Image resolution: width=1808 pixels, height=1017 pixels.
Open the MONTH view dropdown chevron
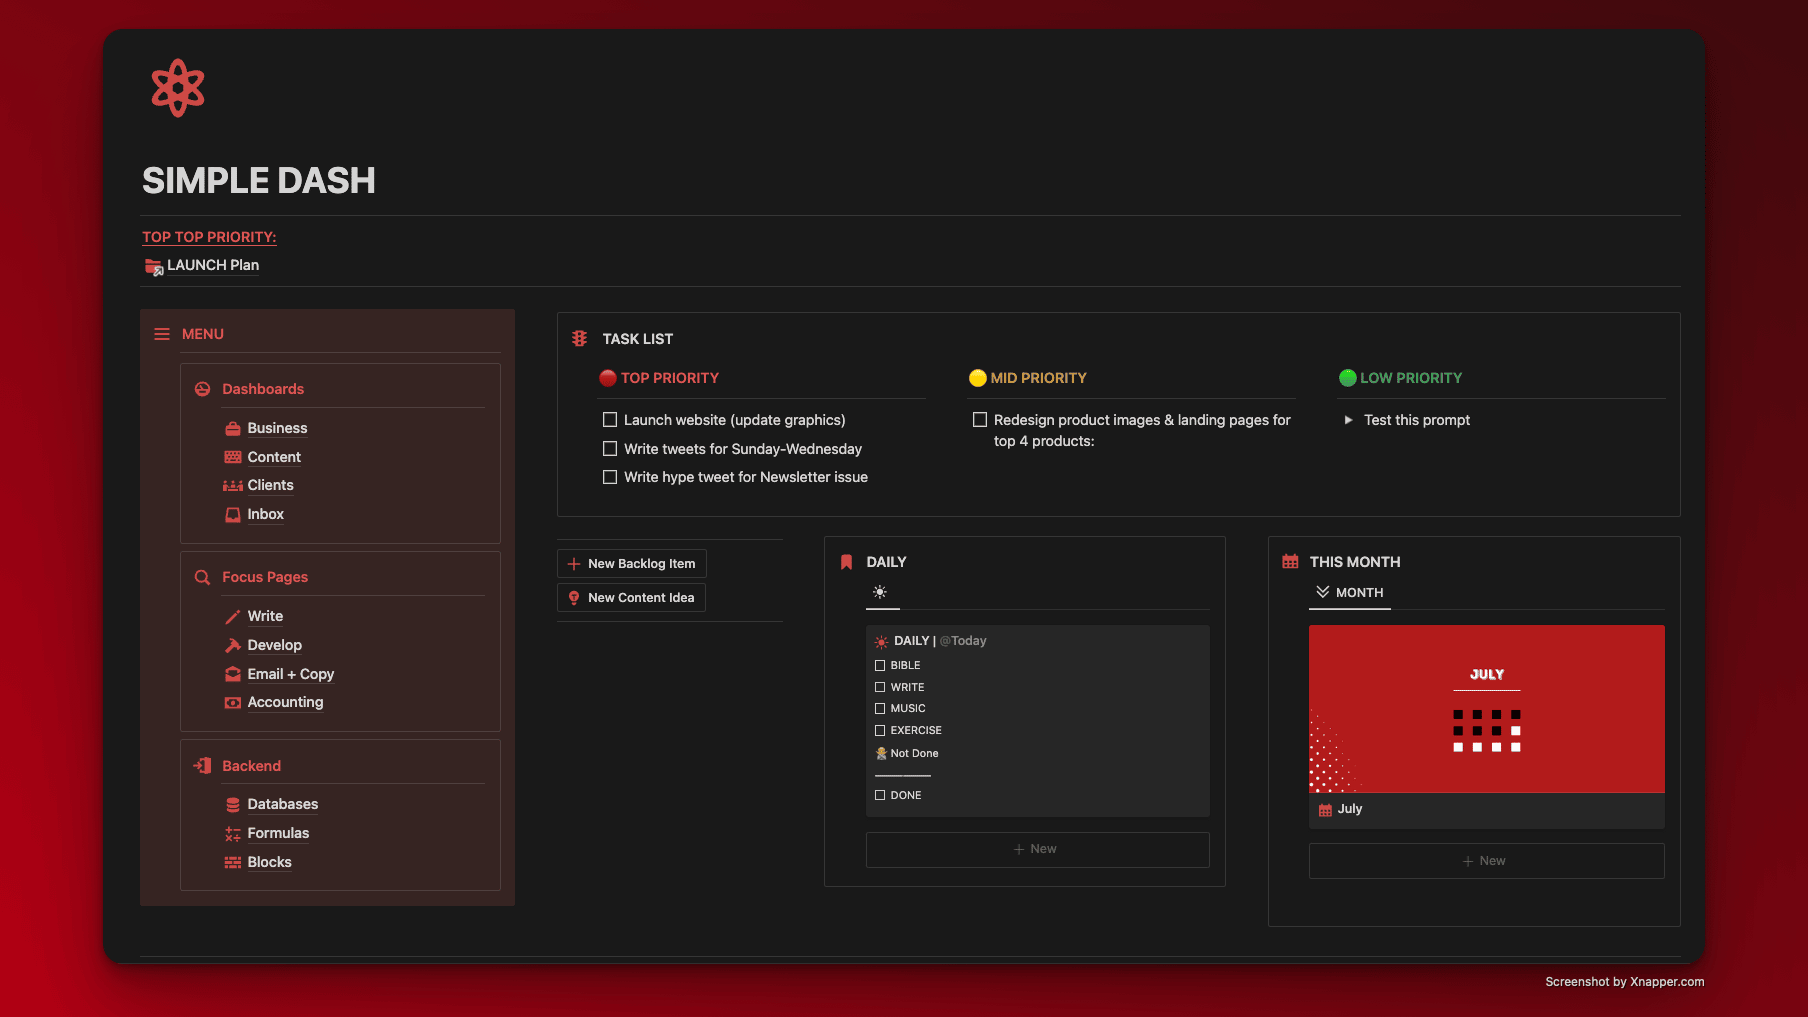pyautogui.click(x=1323, y=592)
